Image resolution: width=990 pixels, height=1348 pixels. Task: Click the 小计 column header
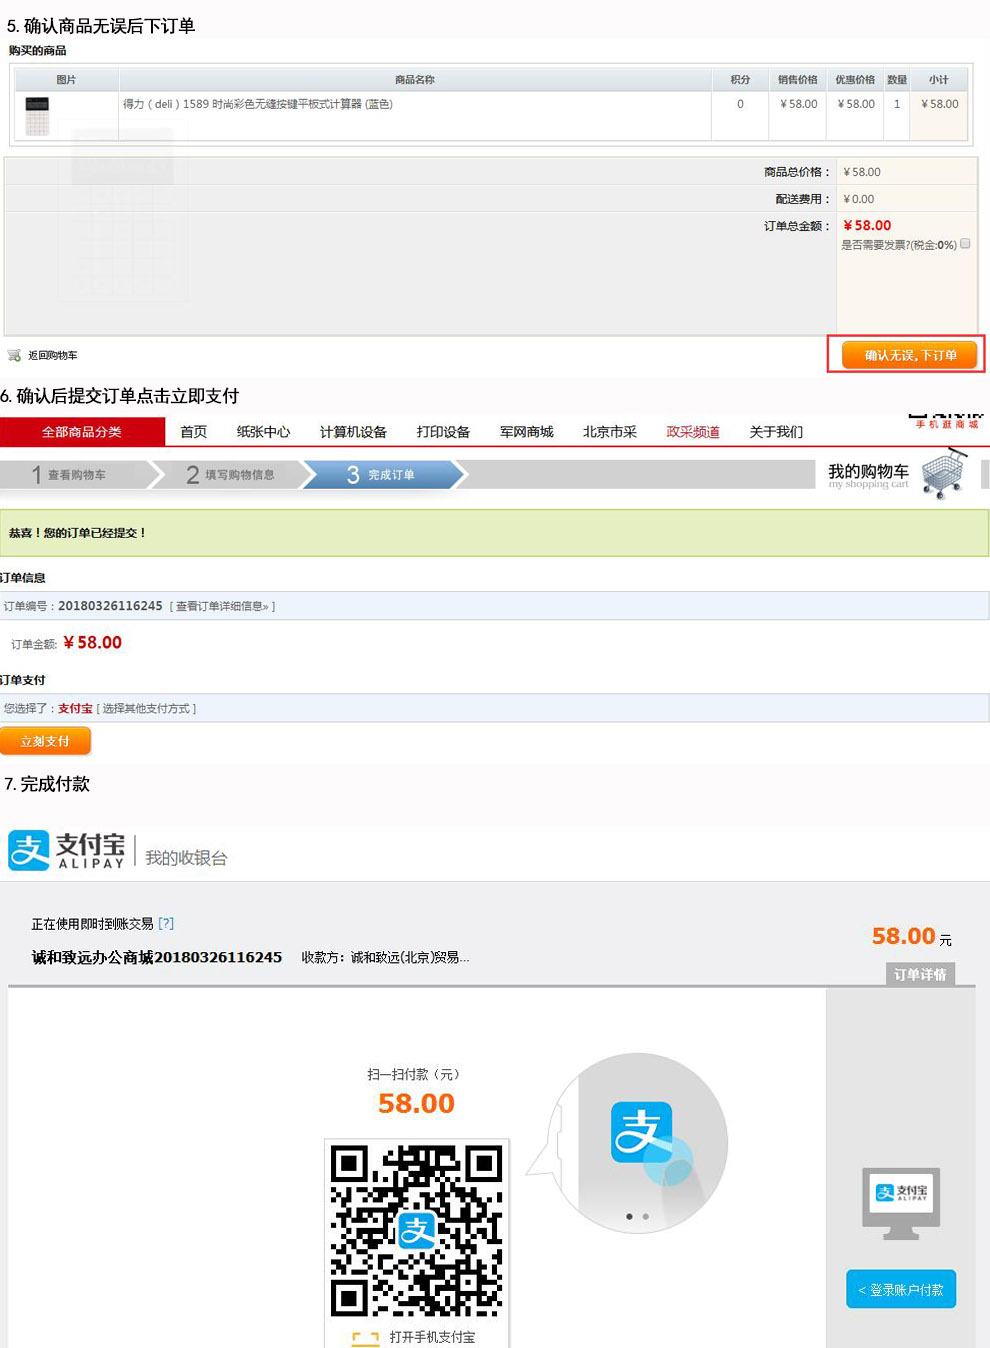point(939,80)
